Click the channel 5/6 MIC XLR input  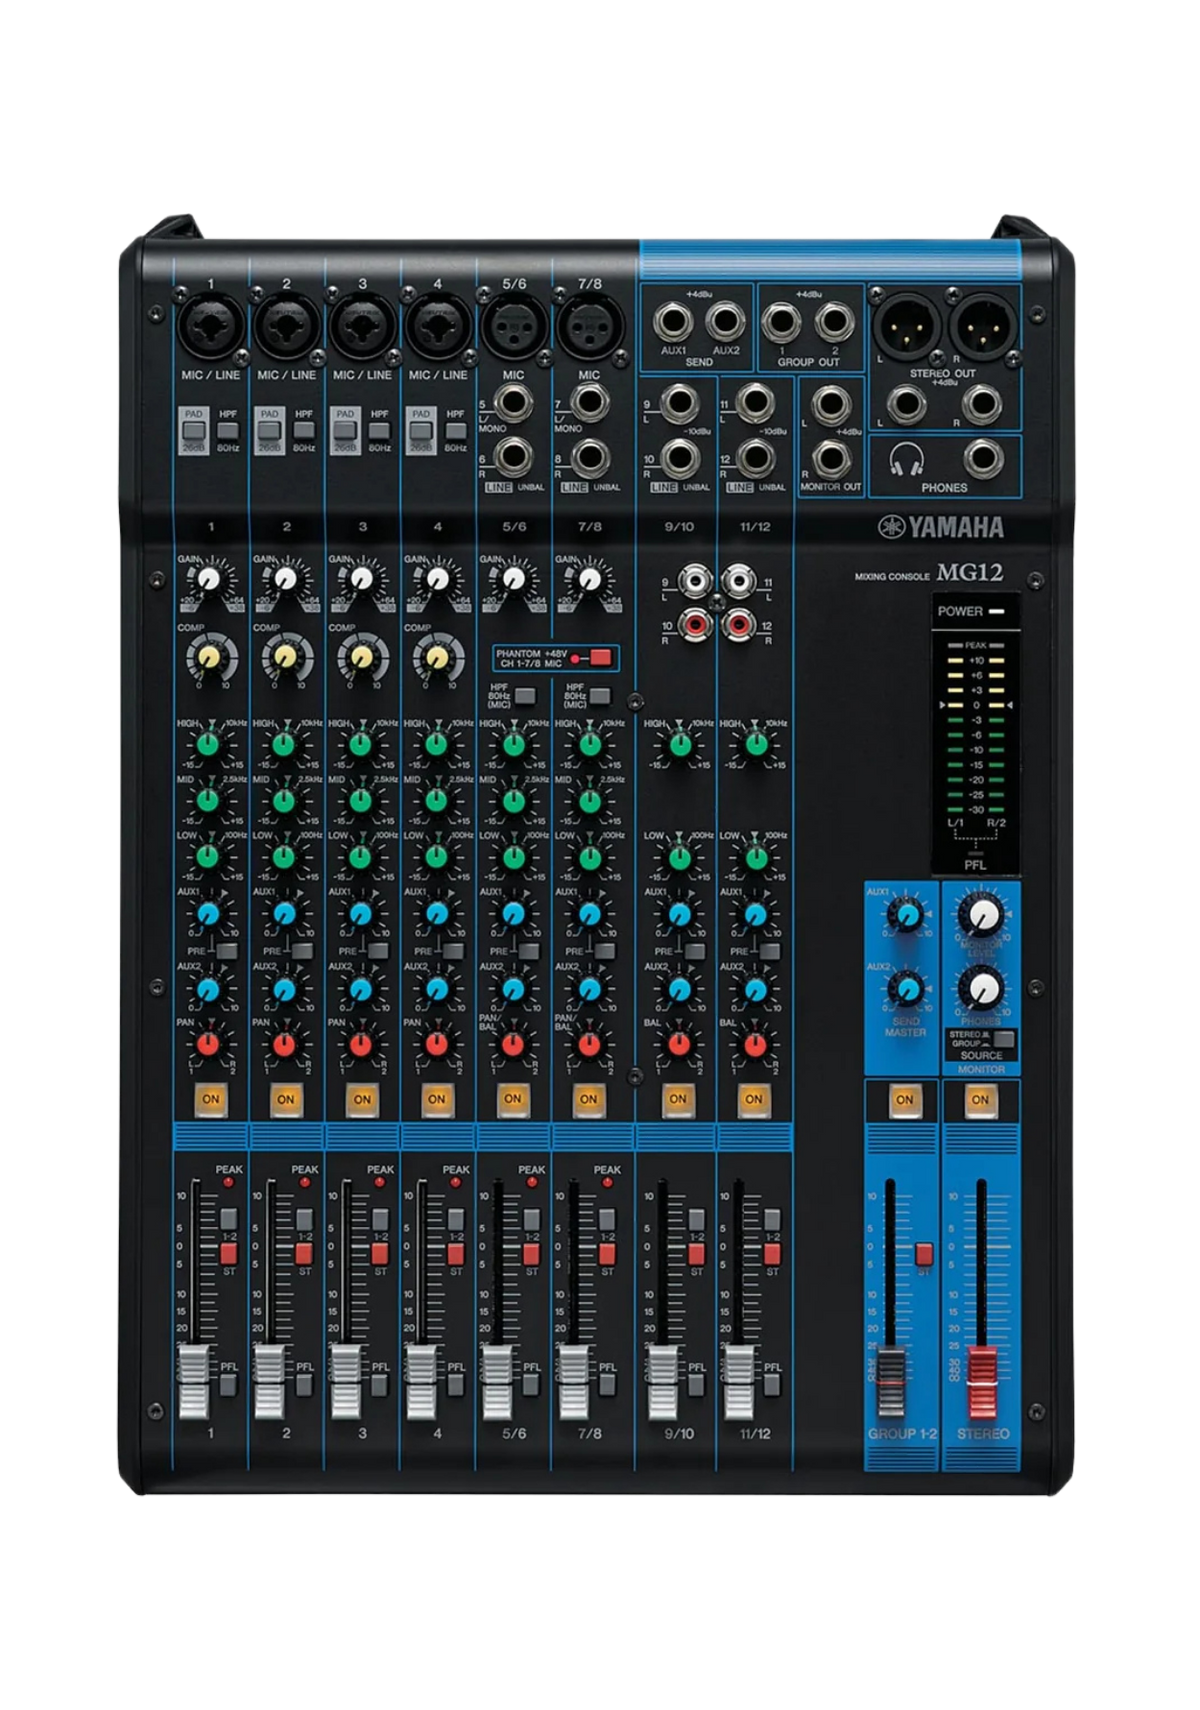click(513, 326)
